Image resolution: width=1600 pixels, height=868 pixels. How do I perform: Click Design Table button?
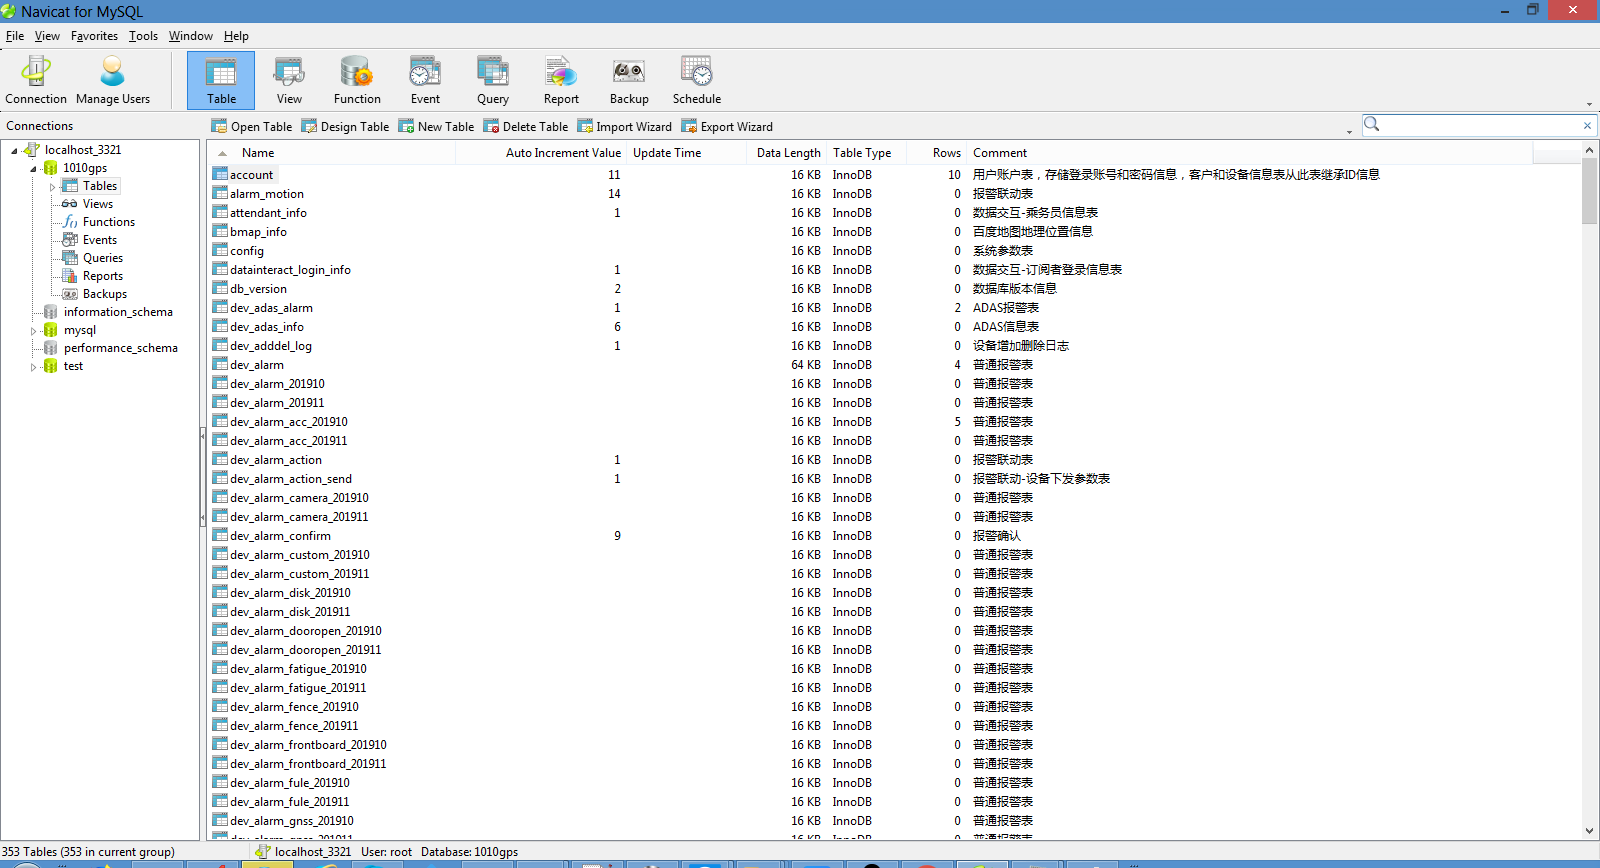tap(345, 126)
